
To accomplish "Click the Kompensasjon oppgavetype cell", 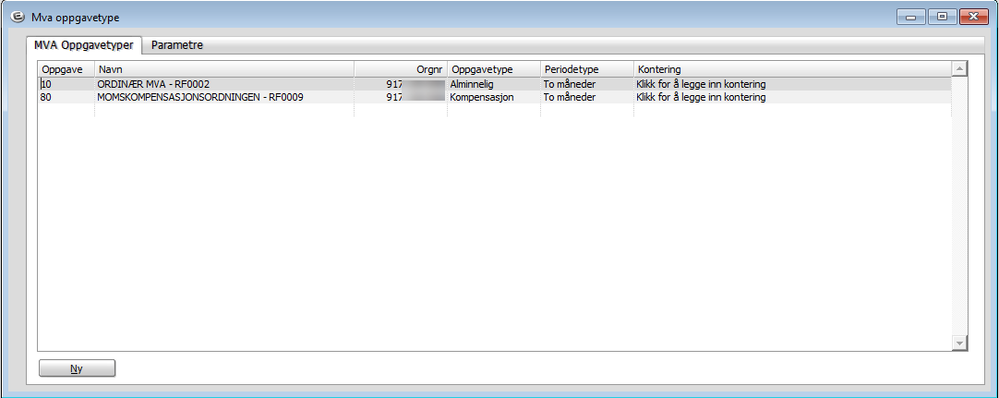I will (494, 97).
